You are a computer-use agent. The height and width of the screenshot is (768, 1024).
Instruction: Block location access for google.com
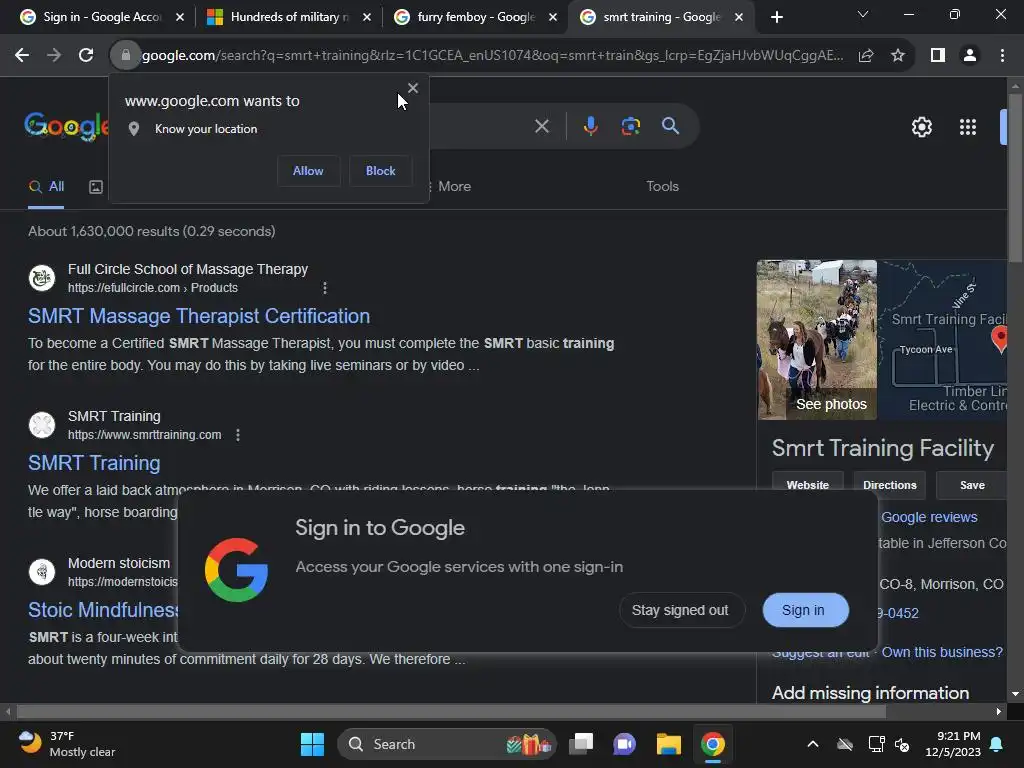tap(381, 170)
